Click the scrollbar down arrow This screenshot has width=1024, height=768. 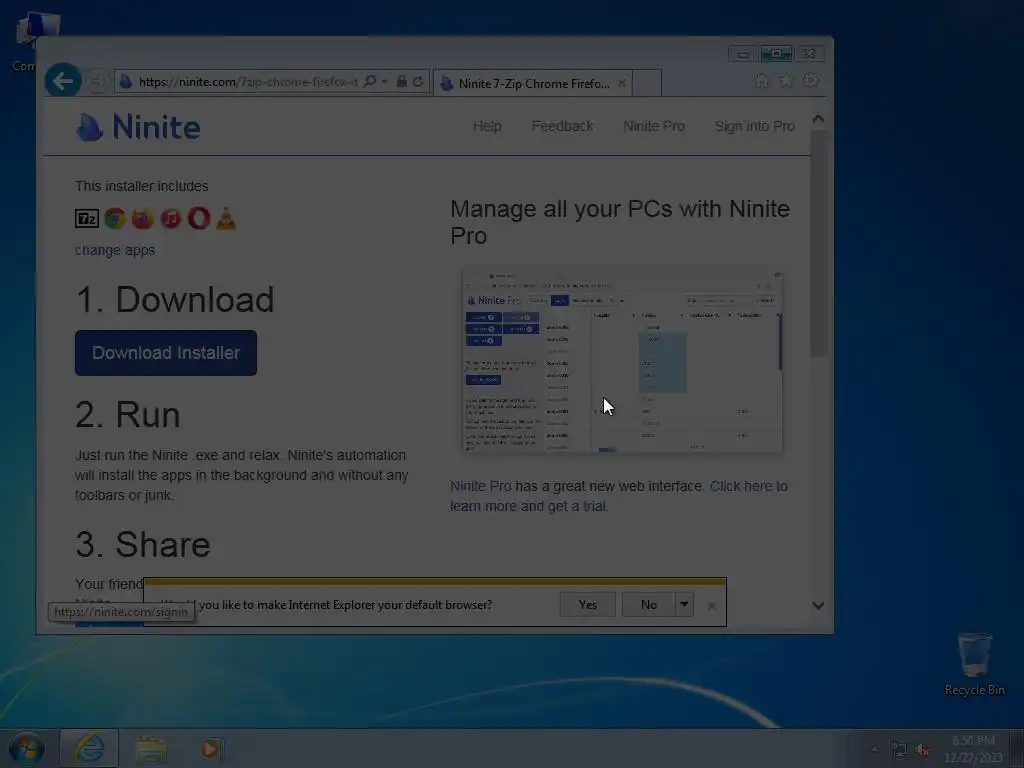point(818,605)
